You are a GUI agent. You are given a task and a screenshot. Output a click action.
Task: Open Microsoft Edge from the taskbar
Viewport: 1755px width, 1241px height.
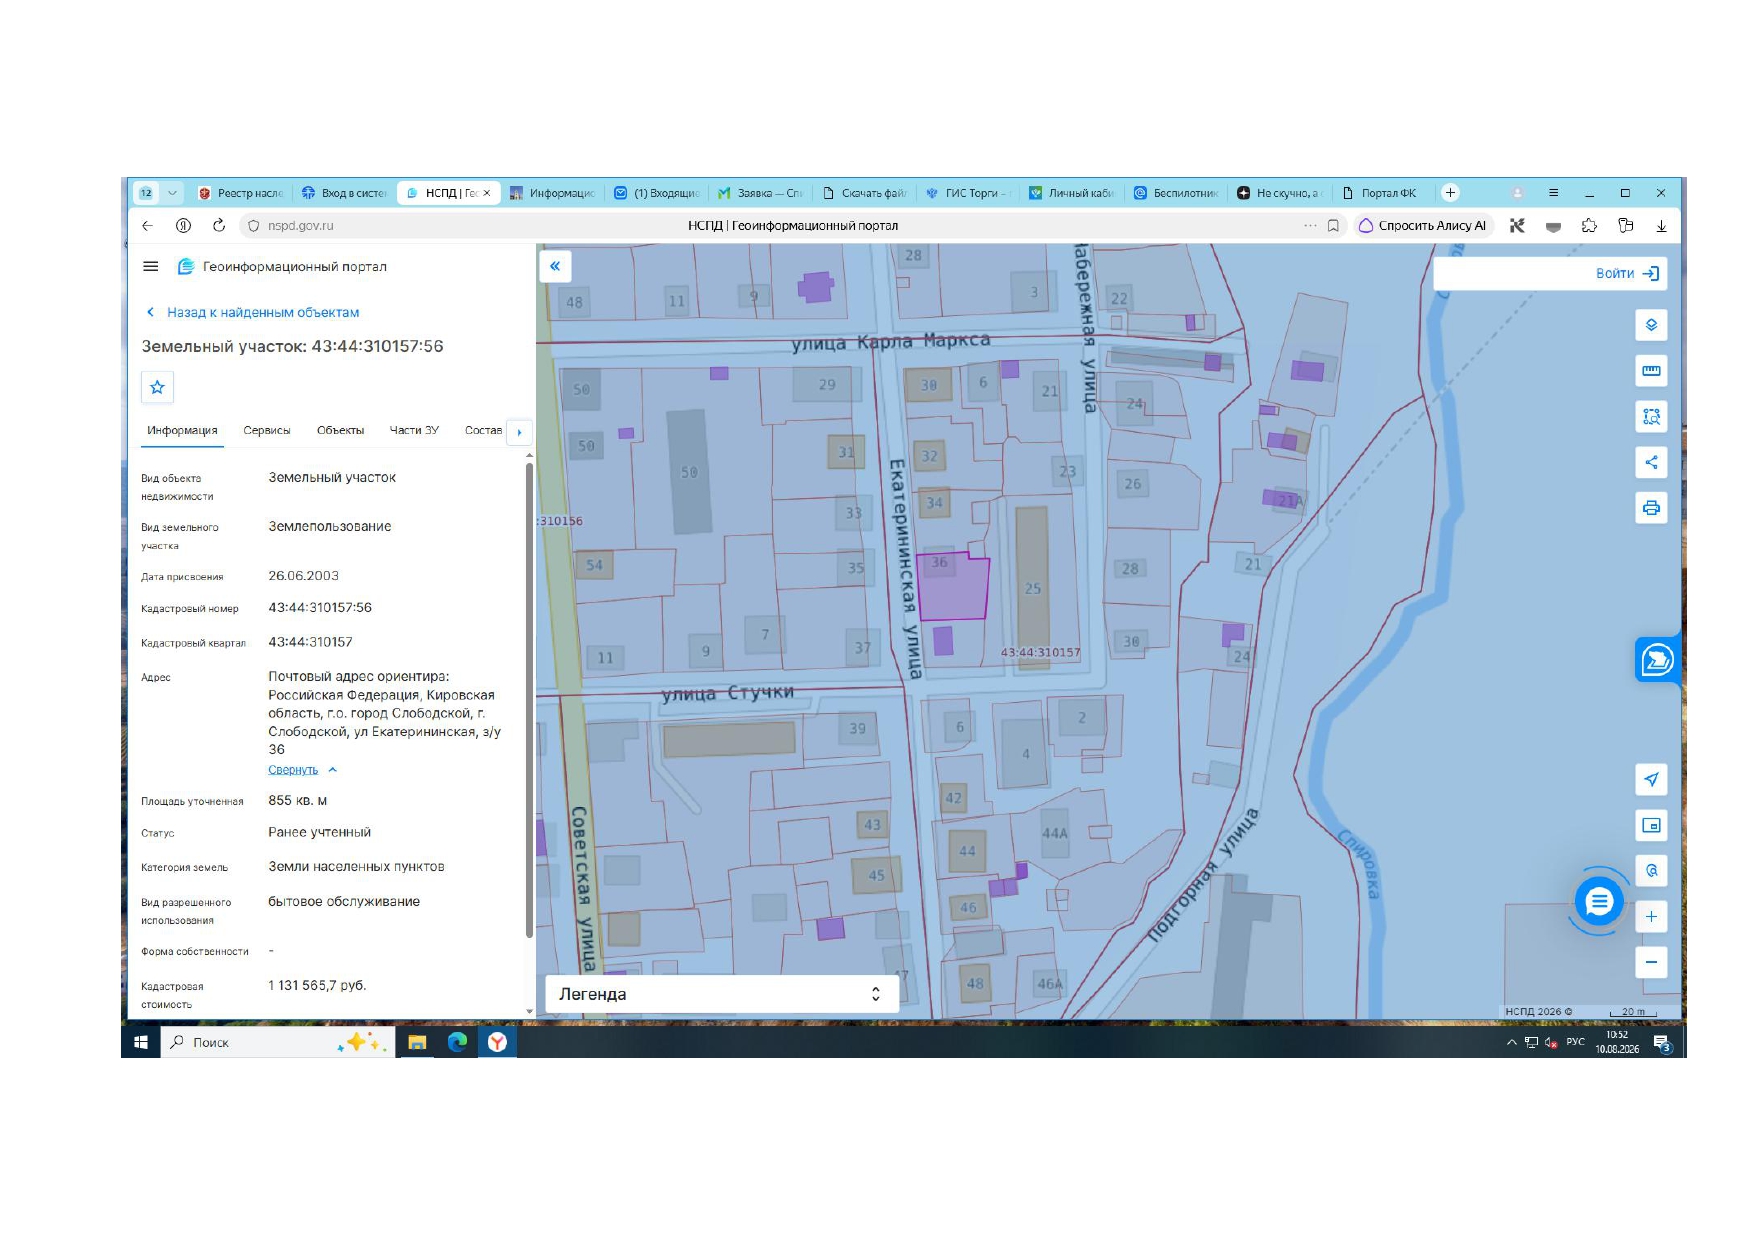[457, 1042]
